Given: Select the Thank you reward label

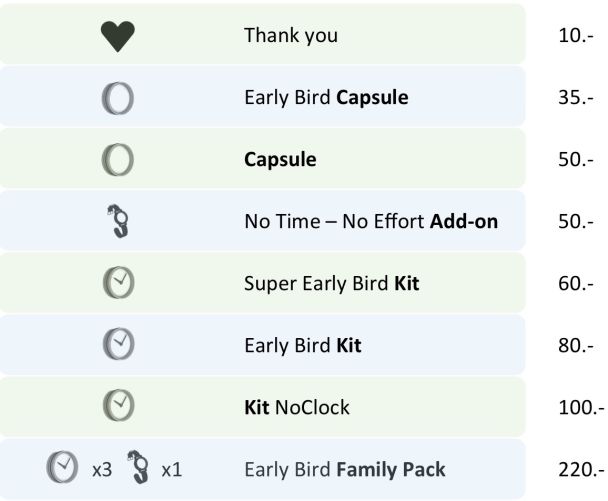Looking at the screenshot, I should tap(291, 36).
